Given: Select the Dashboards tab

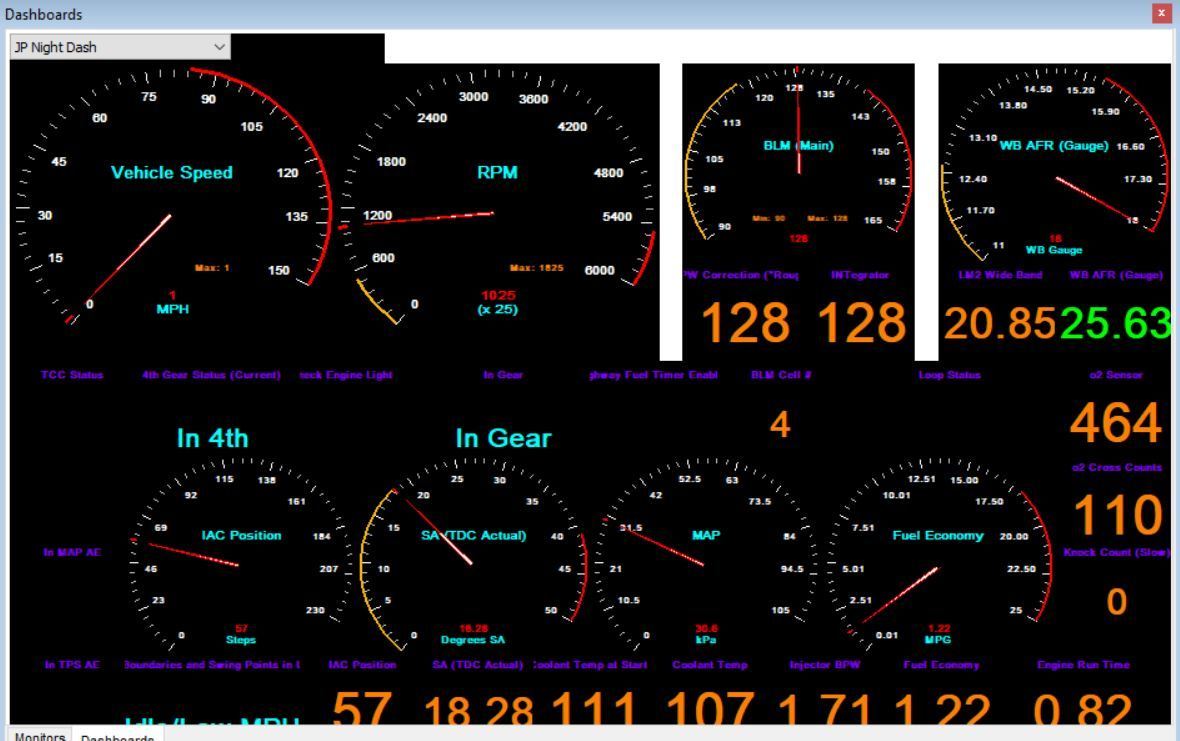Looking at the screenshot, I should pos(117,738).
